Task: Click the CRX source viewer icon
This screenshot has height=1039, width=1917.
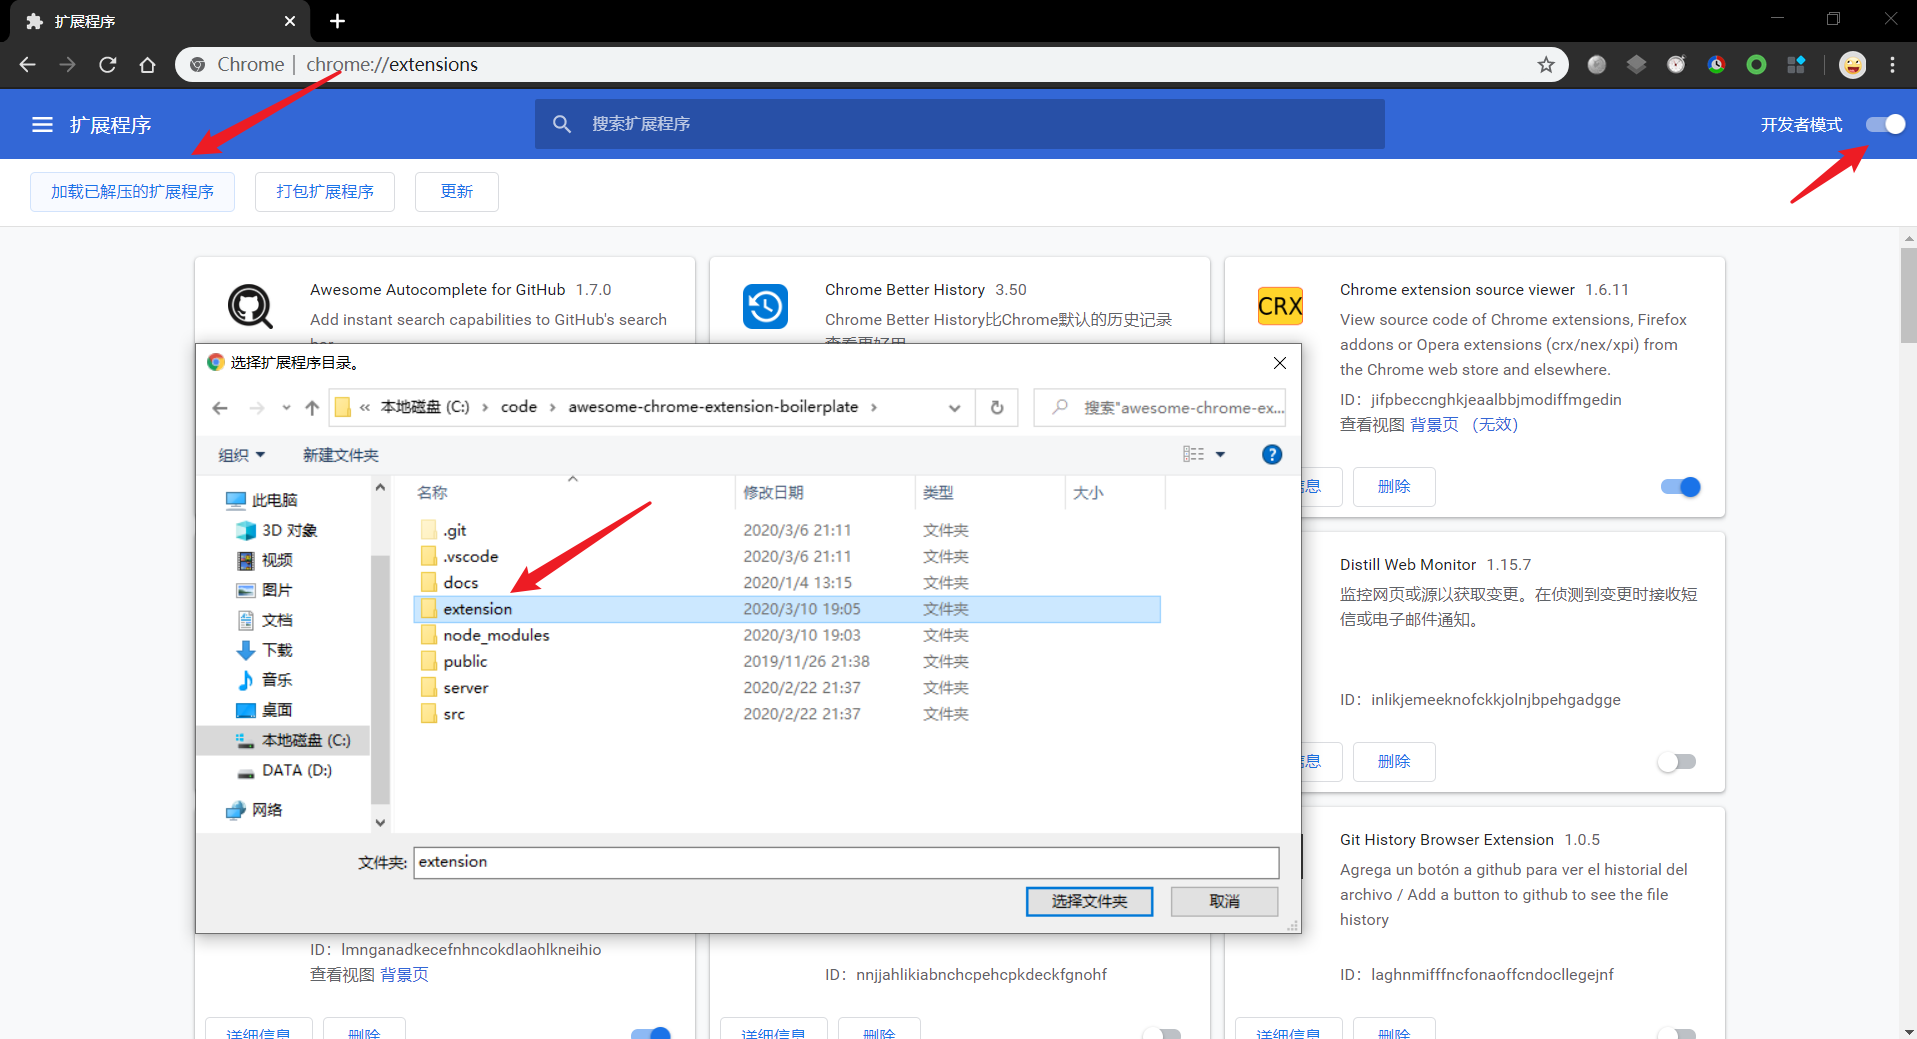Action: point(1280,306)
